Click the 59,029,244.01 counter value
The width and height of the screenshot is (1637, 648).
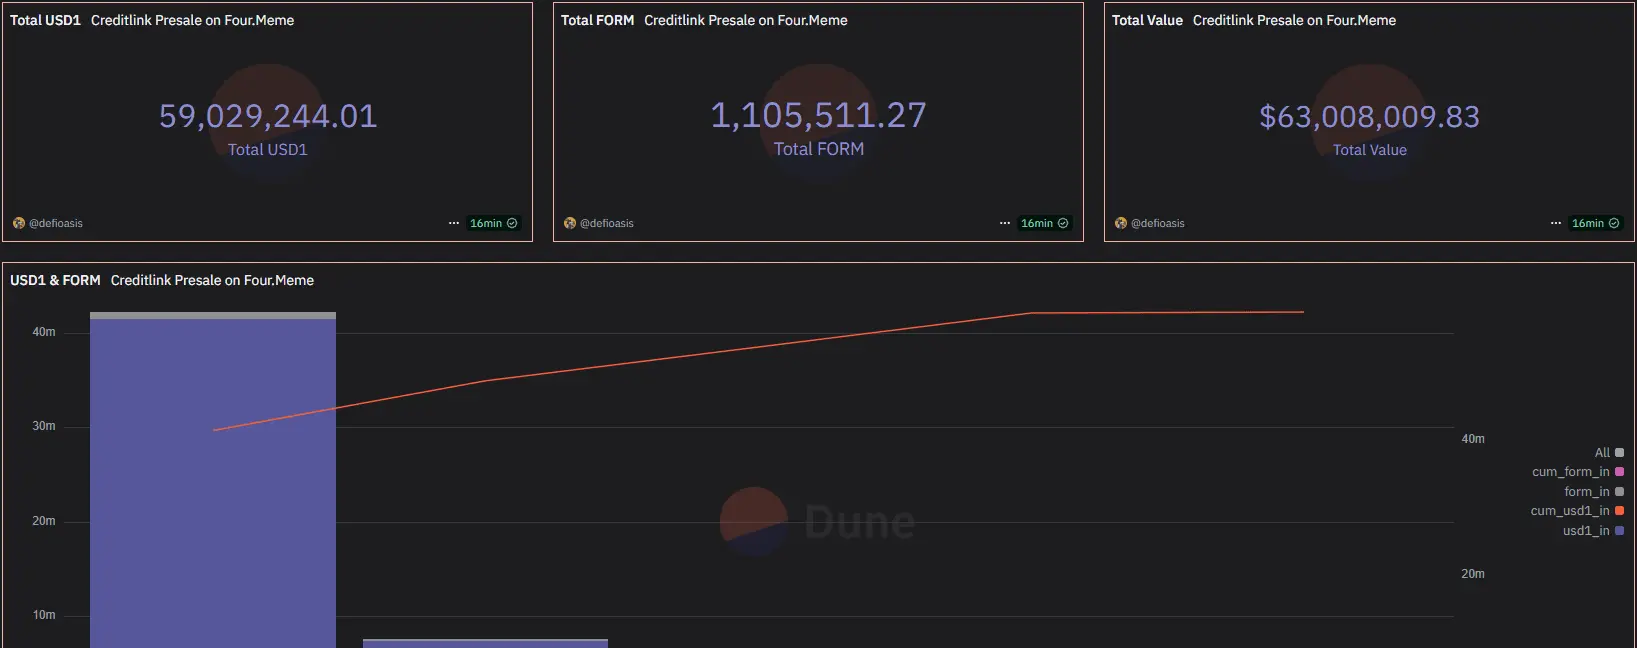click(x=268, y=116)
